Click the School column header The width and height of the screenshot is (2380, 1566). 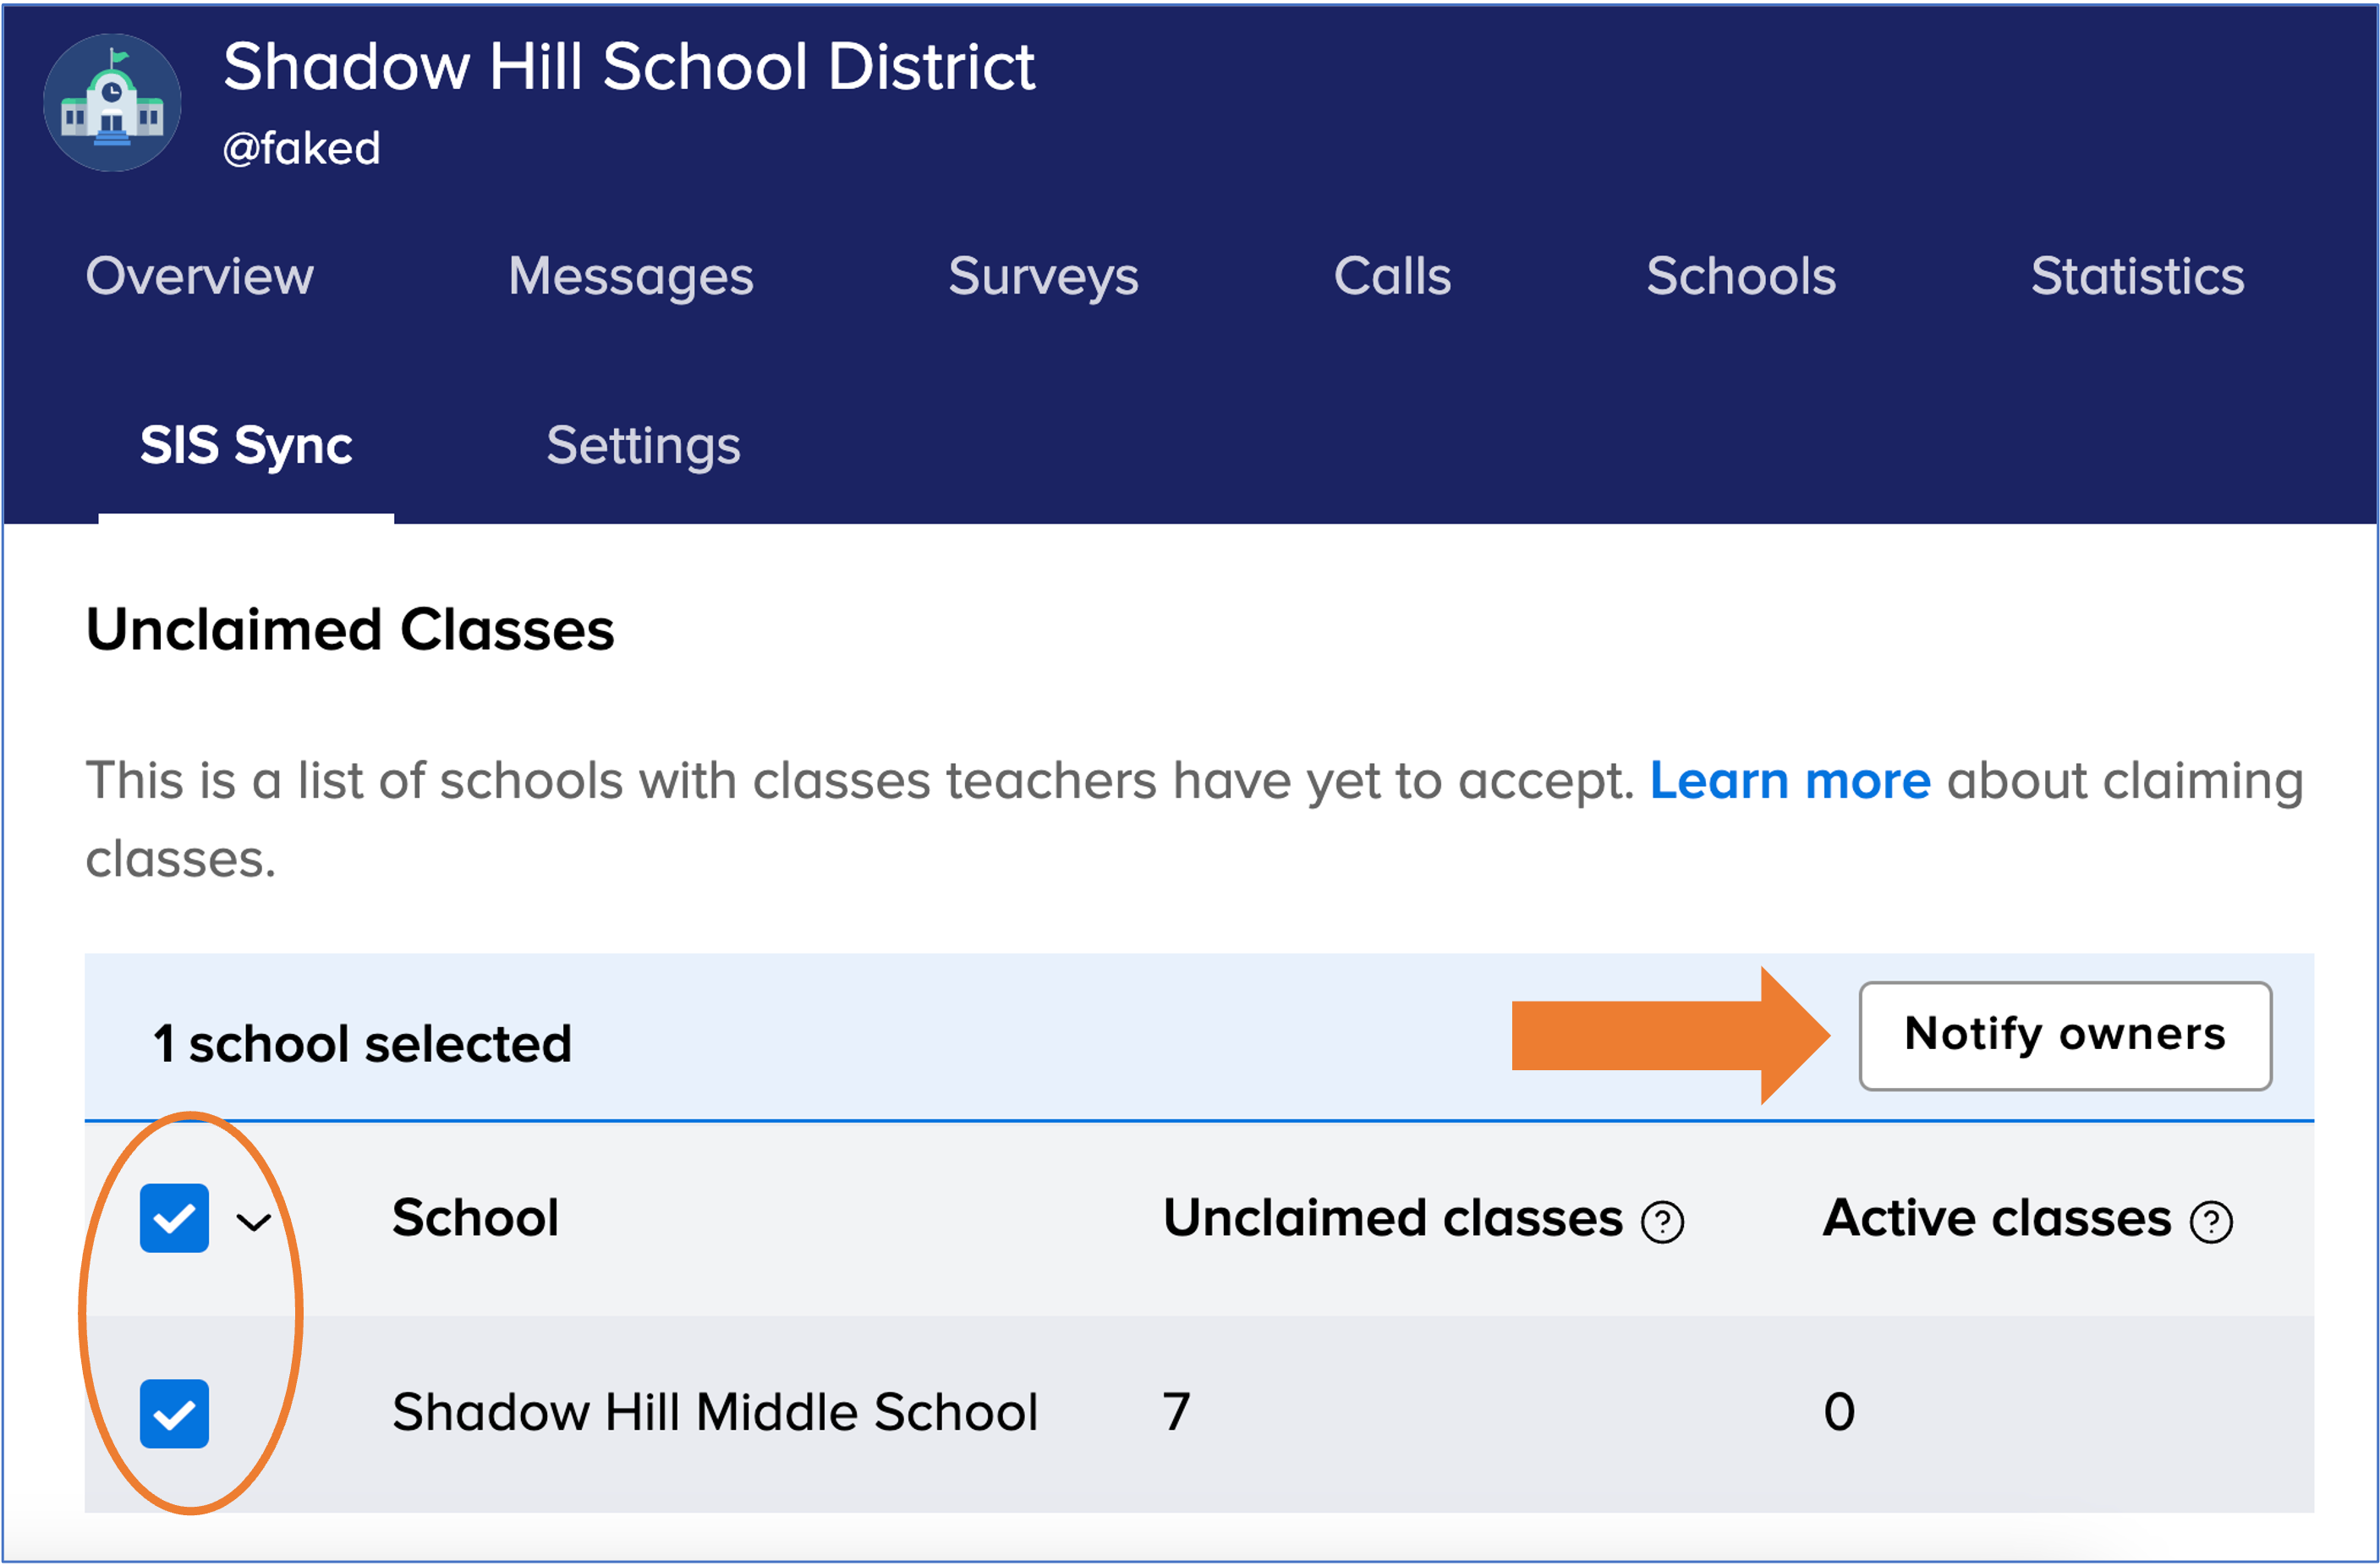point(475,1218)
